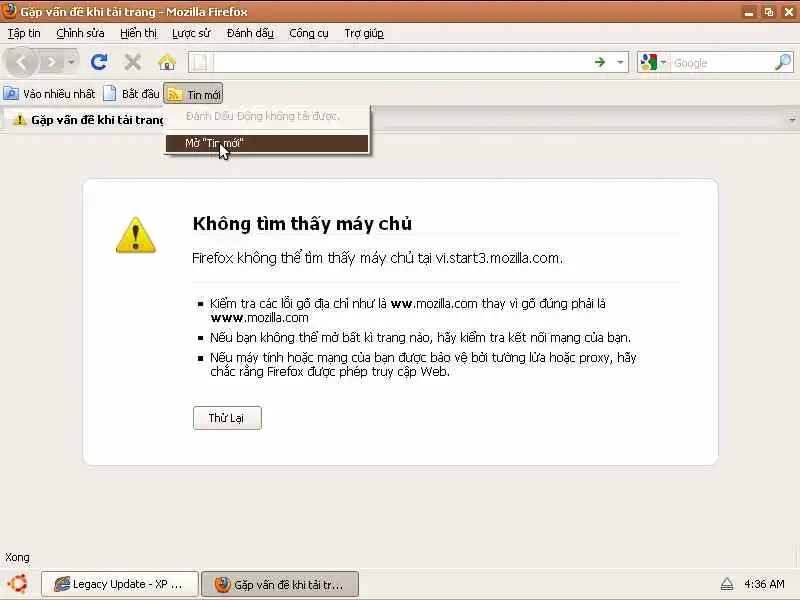The width and height of the screenshot is (800, 600).
Task: Open the Đánh dấu menu
Action: pyautogui.click(x=250, y=33)
